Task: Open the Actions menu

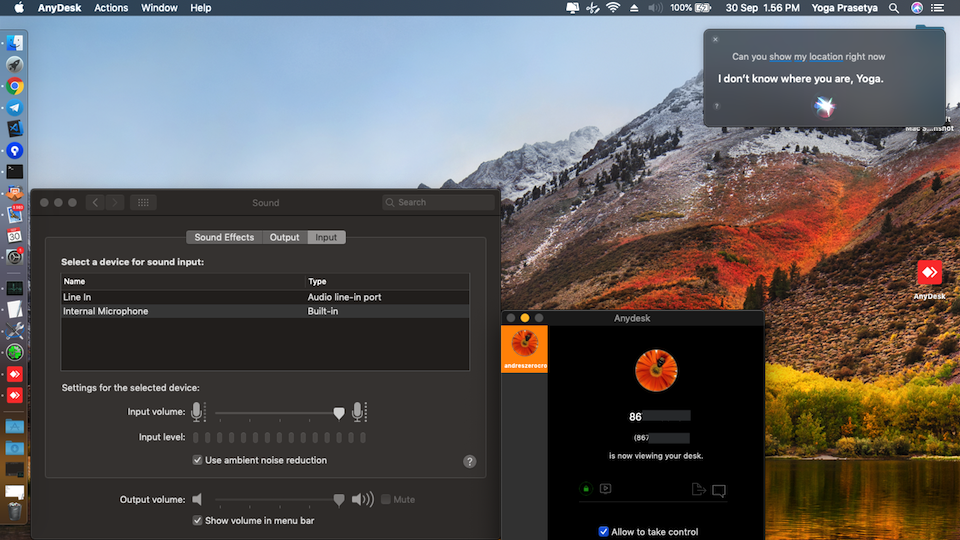Action: coord(111,8)
